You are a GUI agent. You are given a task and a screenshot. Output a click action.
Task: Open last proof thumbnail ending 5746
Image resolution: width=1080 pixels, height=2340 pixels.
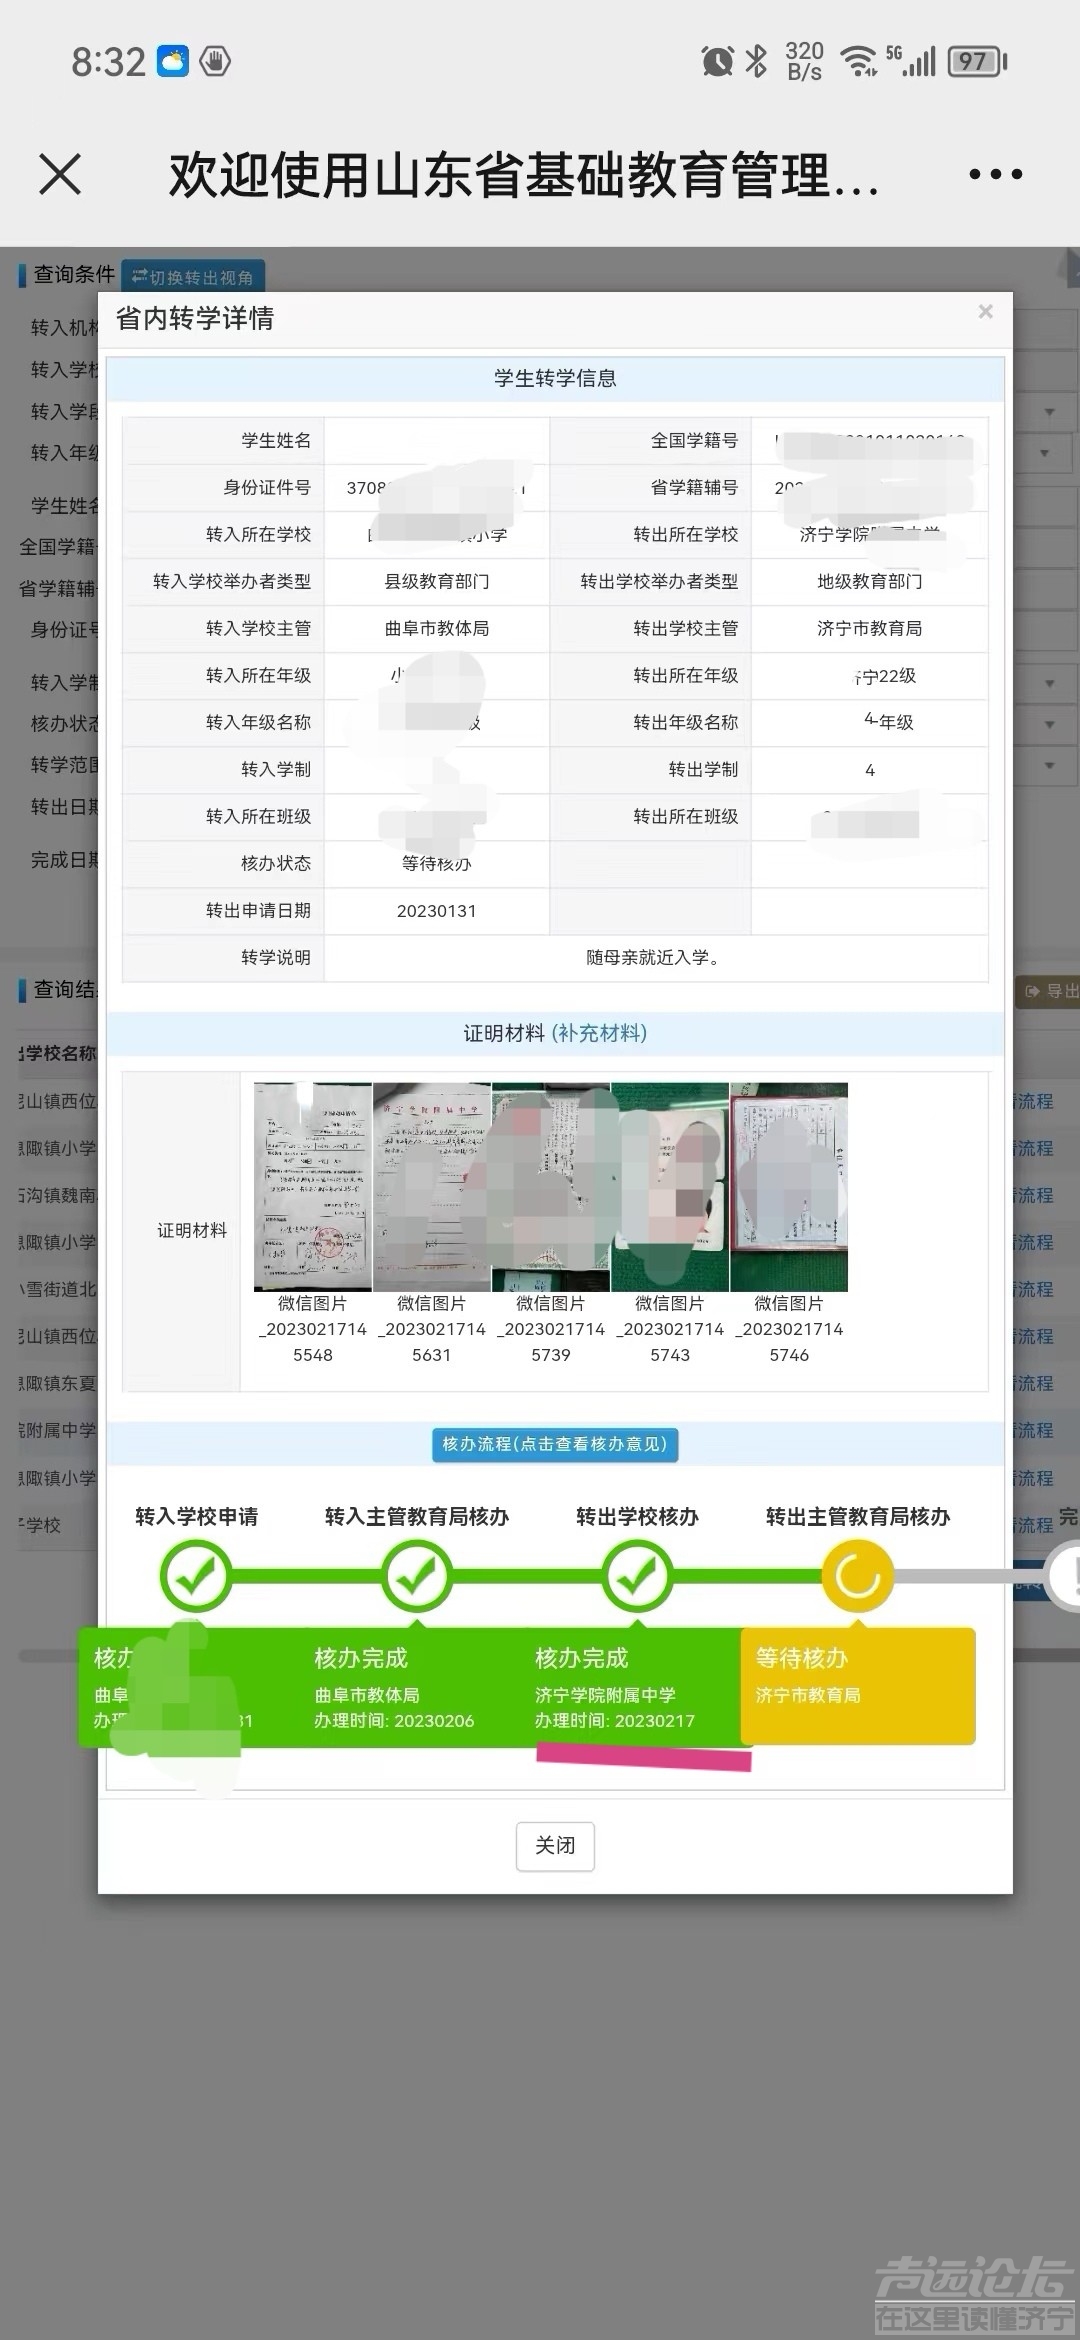click(x=789, y=1187)
